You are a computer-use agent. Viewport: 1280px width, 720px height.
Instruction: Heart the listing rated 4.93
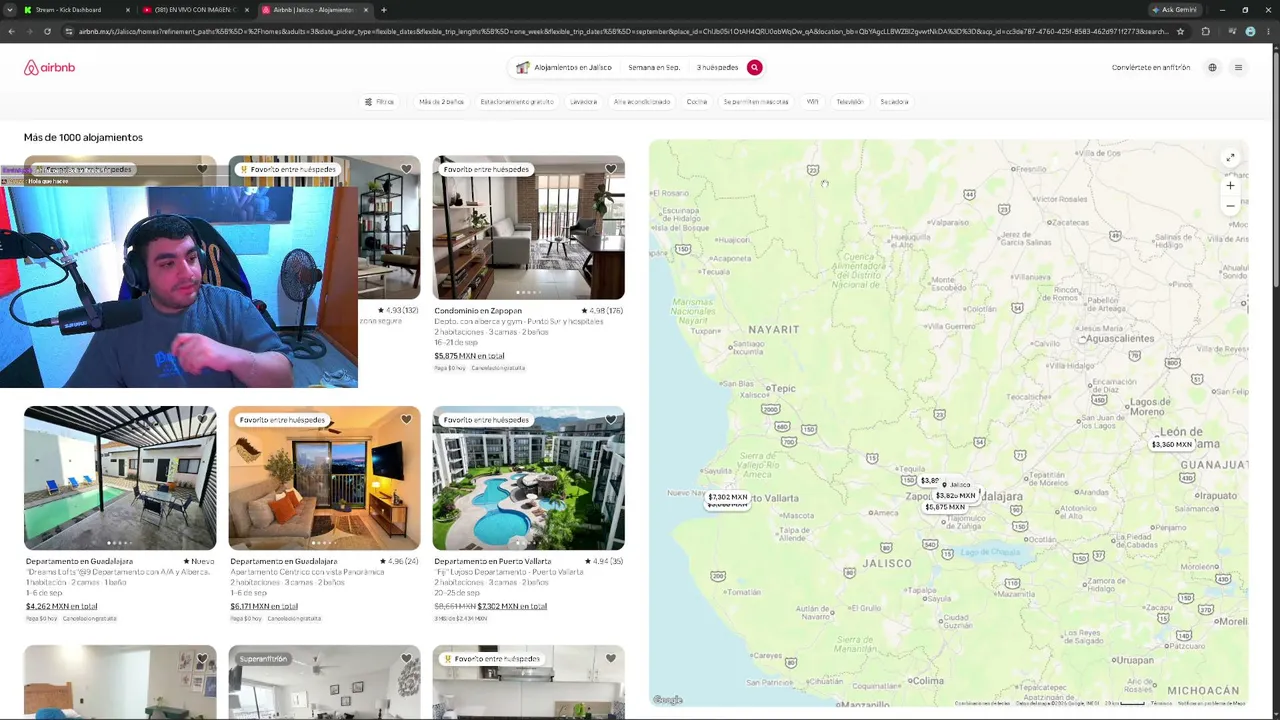click(x=406, y=169)
